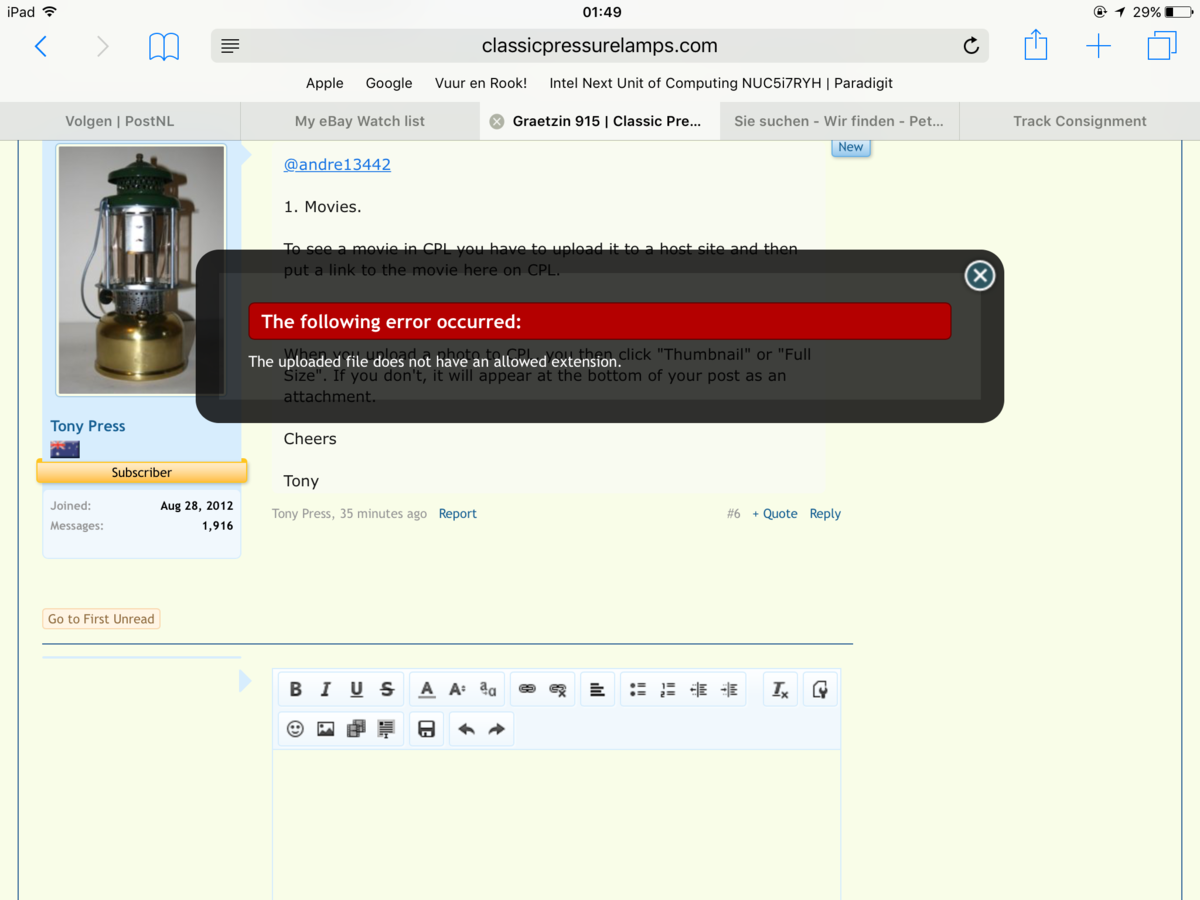Click the Go to First Unread button

tap(101, 619)
